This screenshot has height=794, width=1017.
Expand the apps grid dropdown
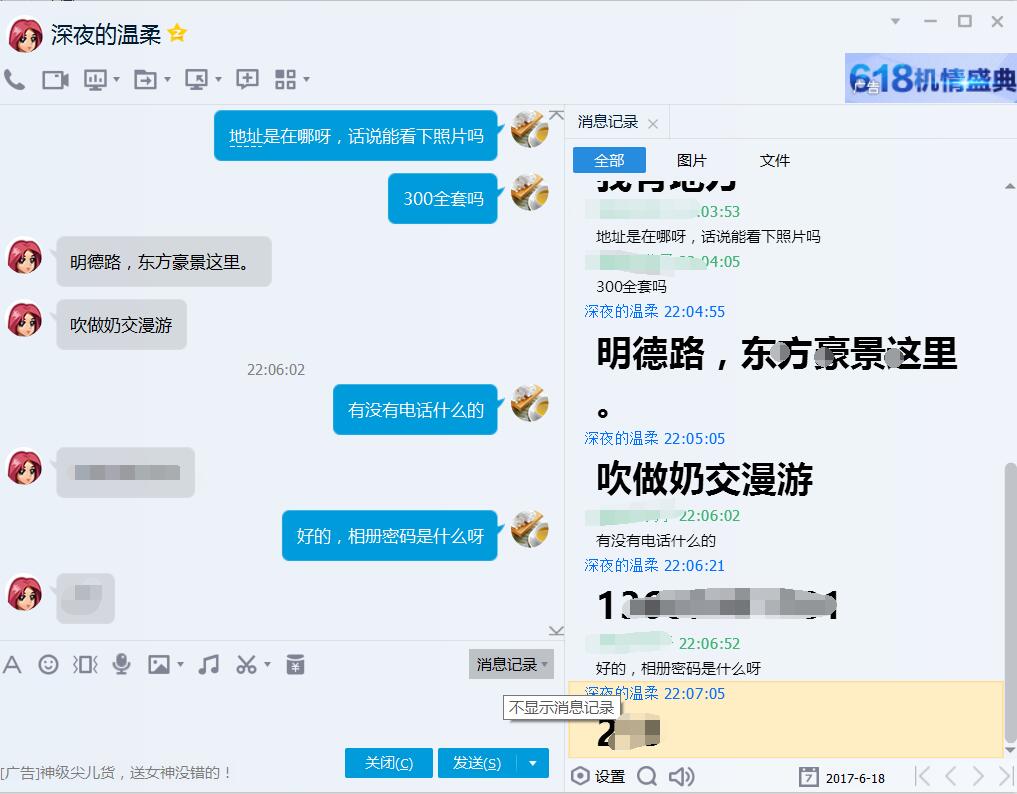click(306, 80)
